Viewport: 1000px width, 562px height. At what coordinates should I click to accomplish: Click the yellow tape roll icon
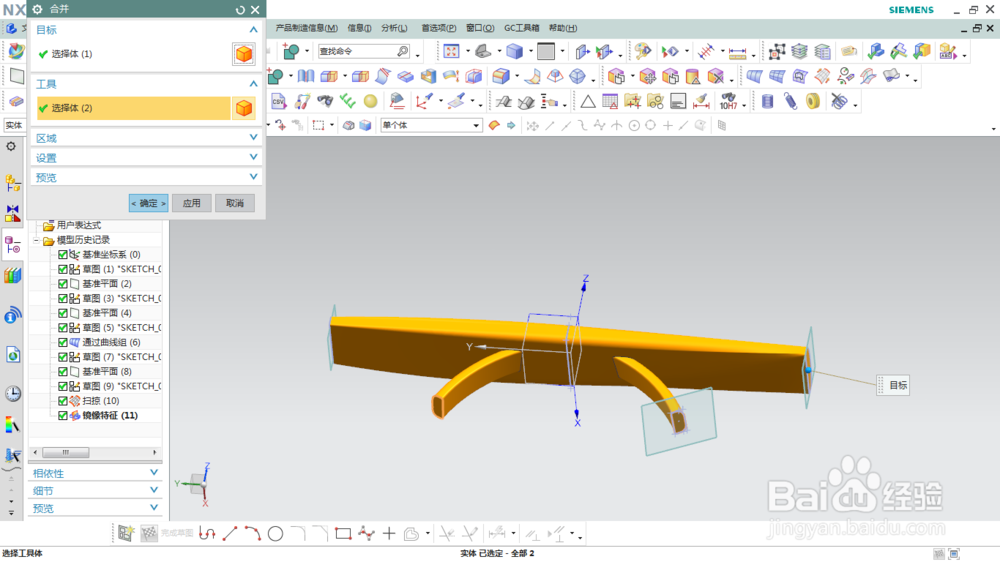point(812,101)
